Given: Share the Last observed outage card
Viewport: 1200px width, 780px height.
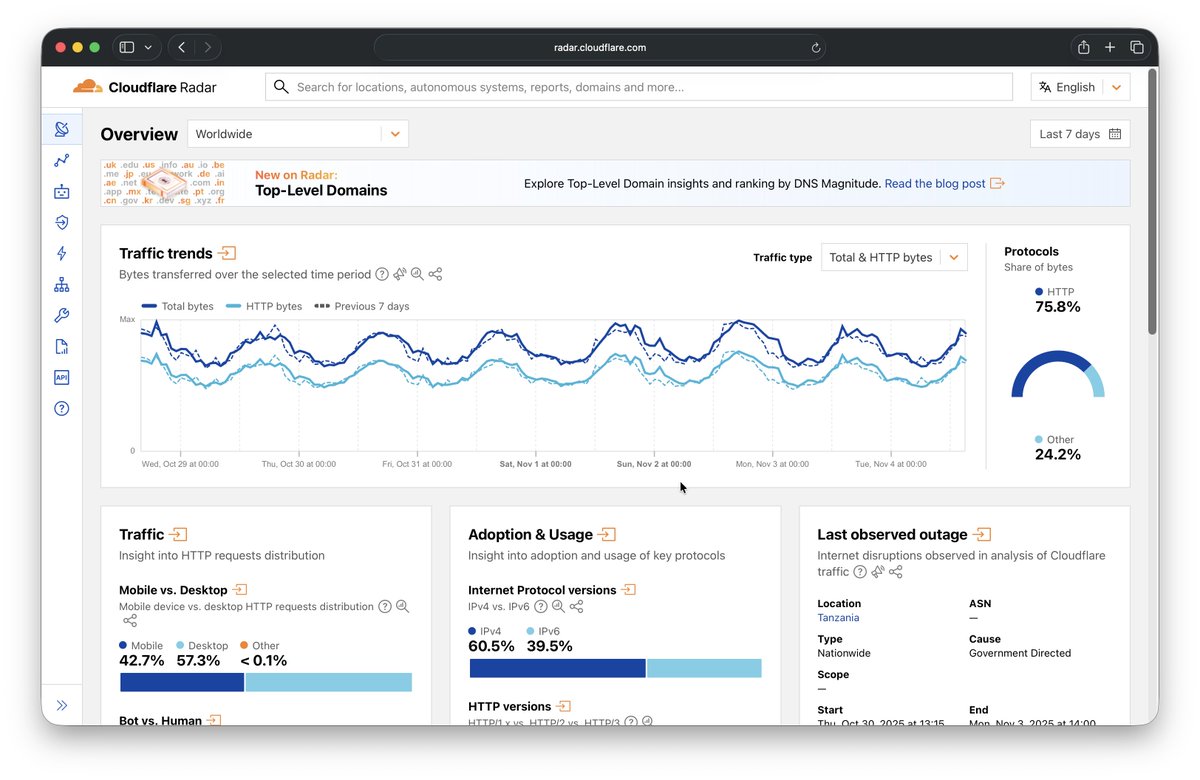Looking at the screenshot, I should point(895,572).
